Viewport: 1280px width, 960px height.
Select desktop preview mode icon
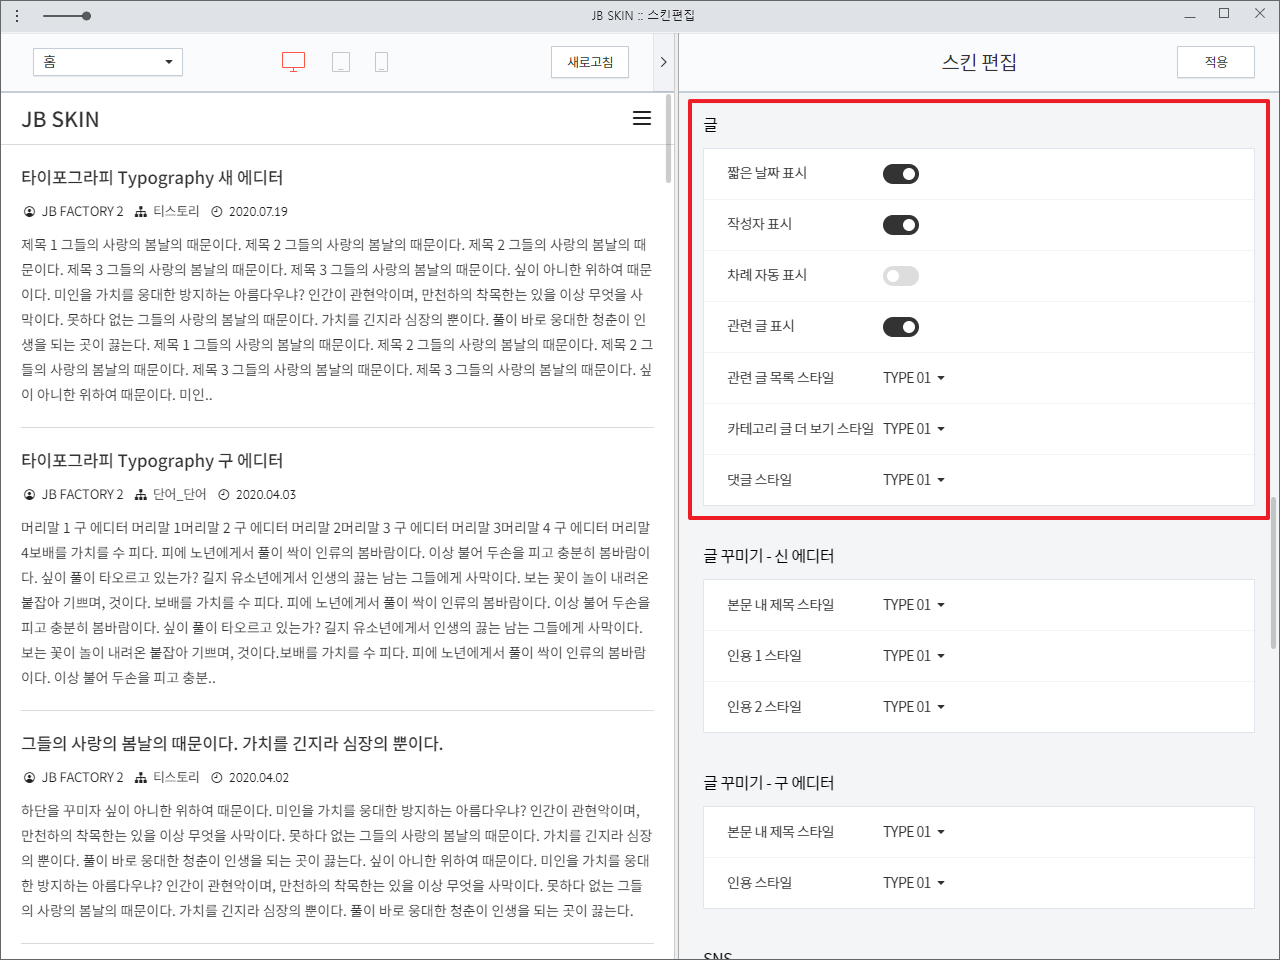[x=293, y=62]
